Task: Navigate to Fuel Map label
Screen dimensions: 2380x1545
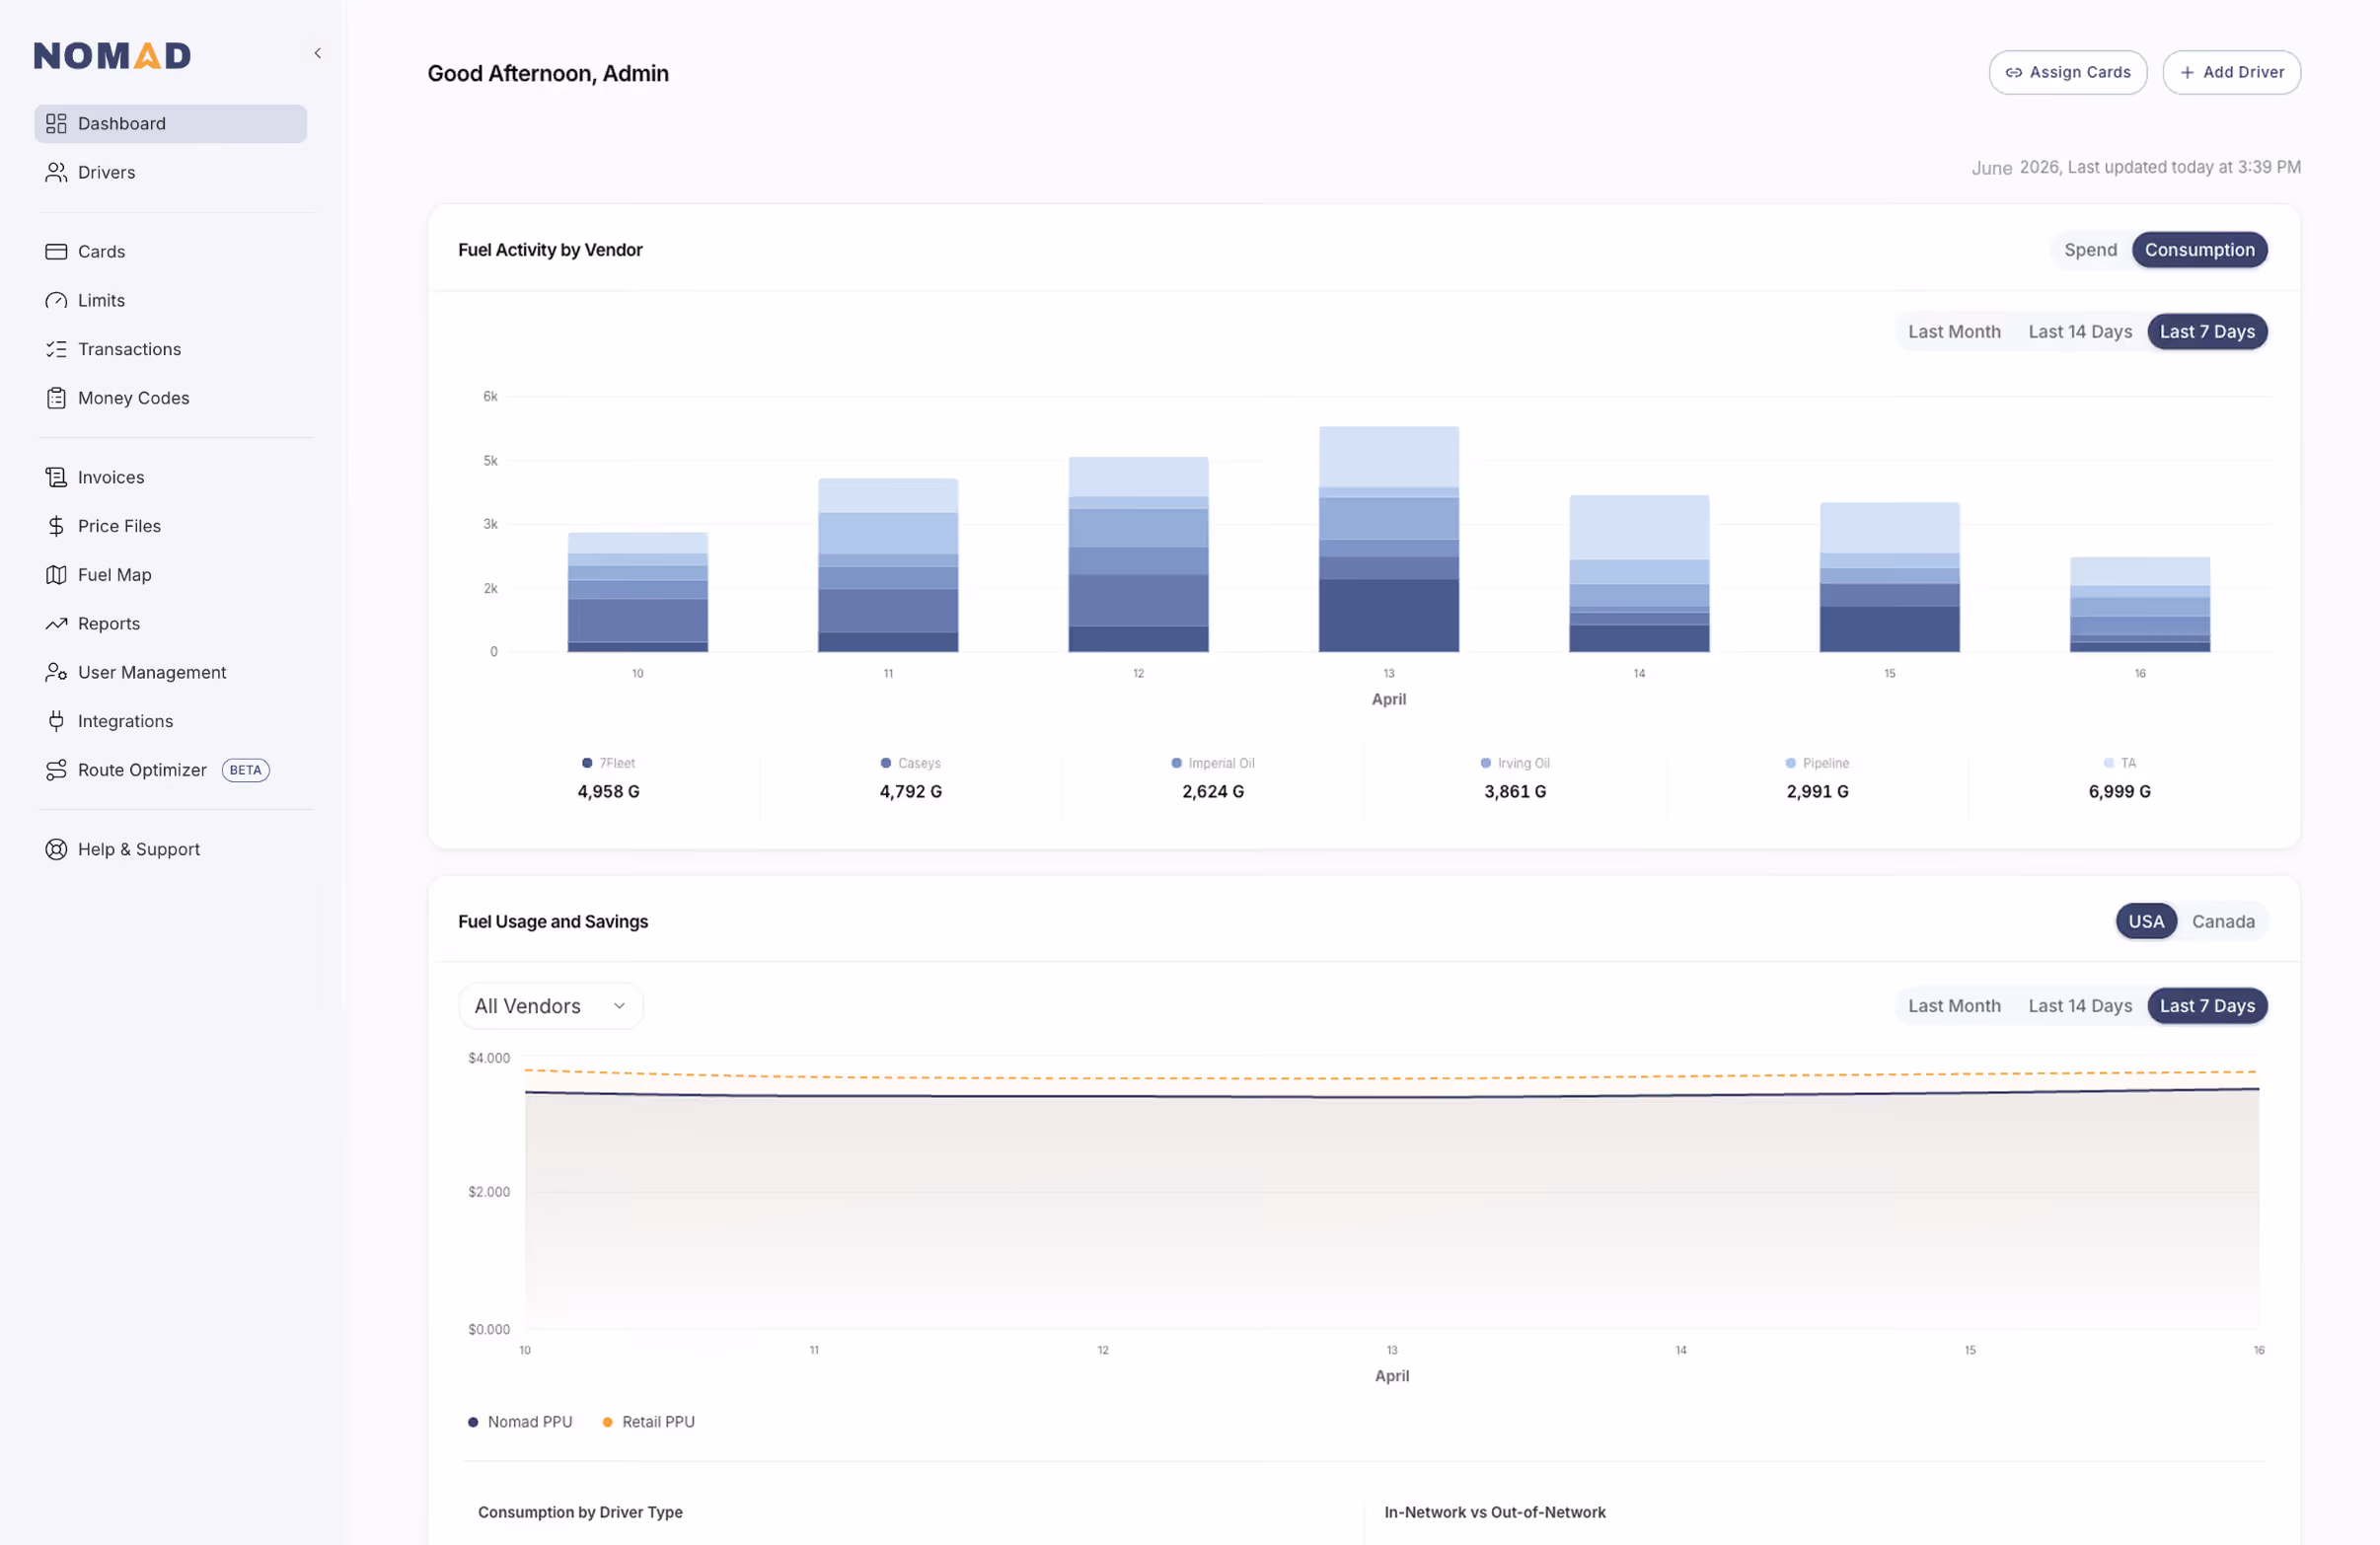Action: pyautogui.click(x=115, y=575)
